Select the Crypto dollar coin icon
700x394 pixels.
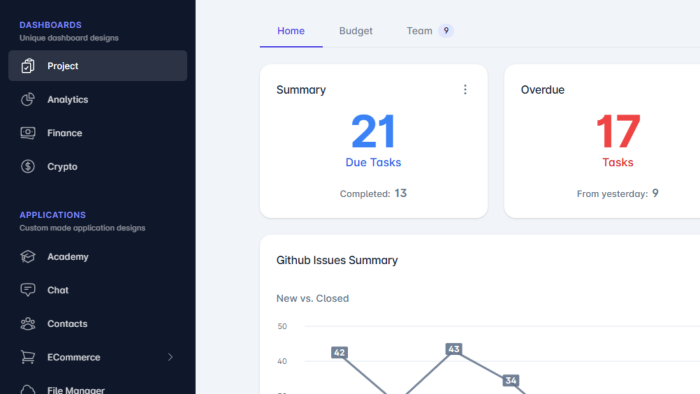click(x=28, y=166)
